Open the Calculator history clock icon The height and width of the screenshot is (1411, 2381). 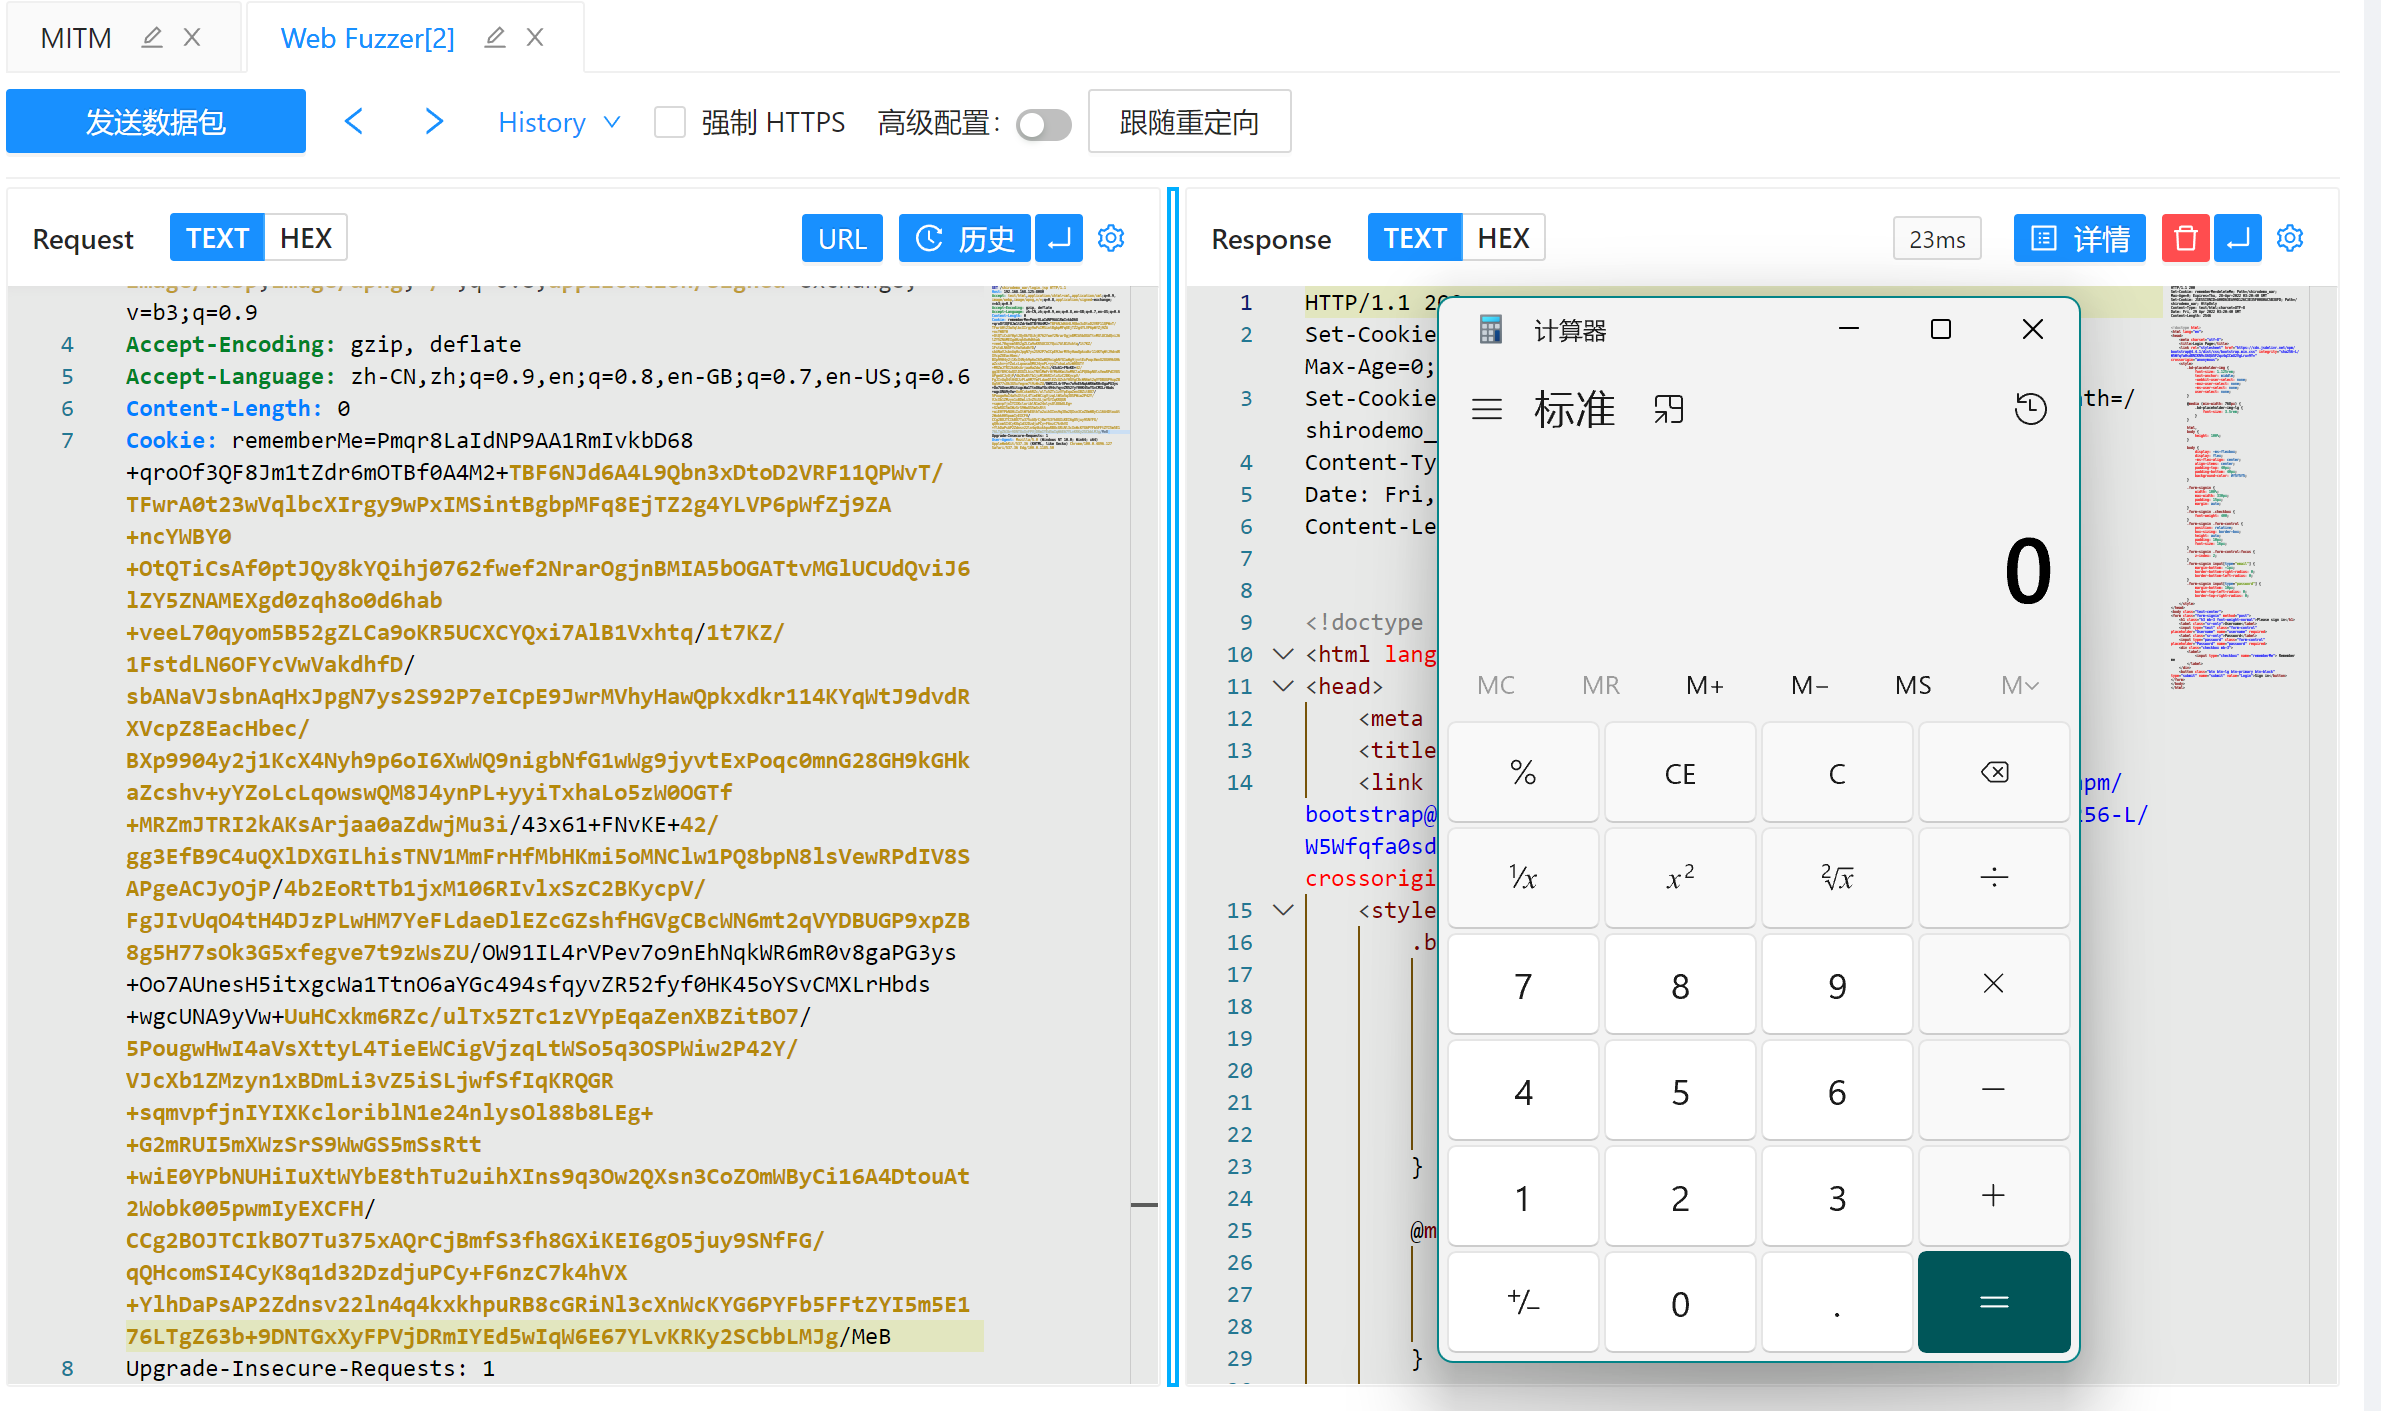click(x=2030, y=409)
